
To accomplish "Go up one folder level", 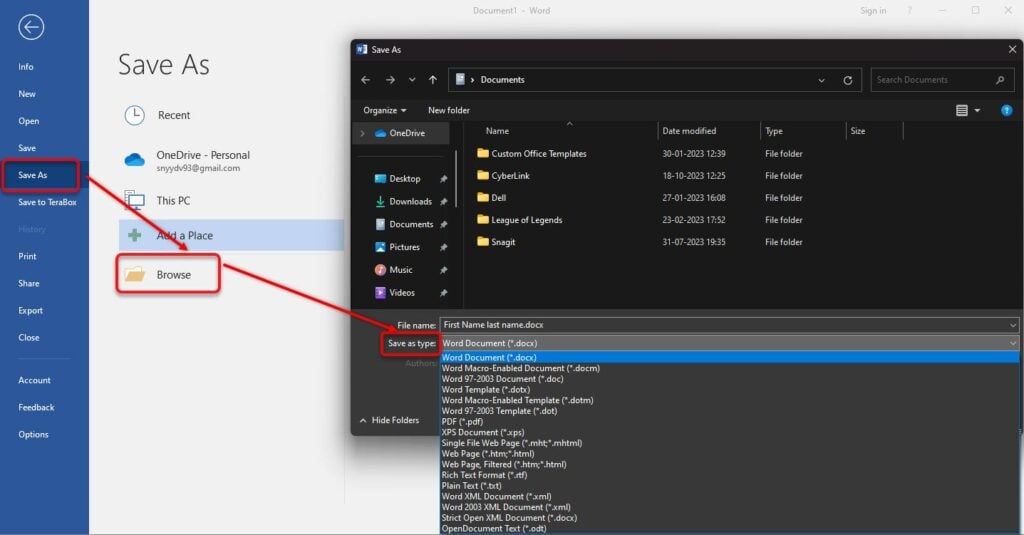I will [433, 80].
